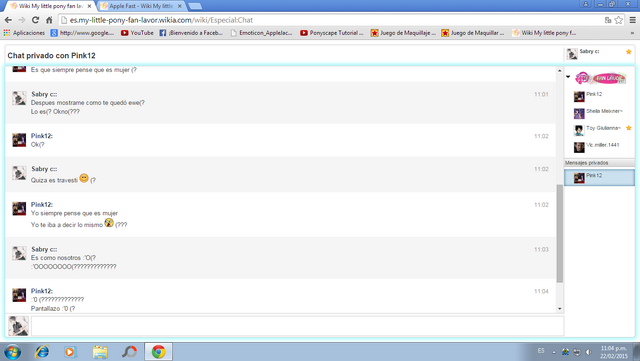Screen dimensions: 640x361
Task: Open File Explorer folder from the taskbar
Action: [100, 352]
